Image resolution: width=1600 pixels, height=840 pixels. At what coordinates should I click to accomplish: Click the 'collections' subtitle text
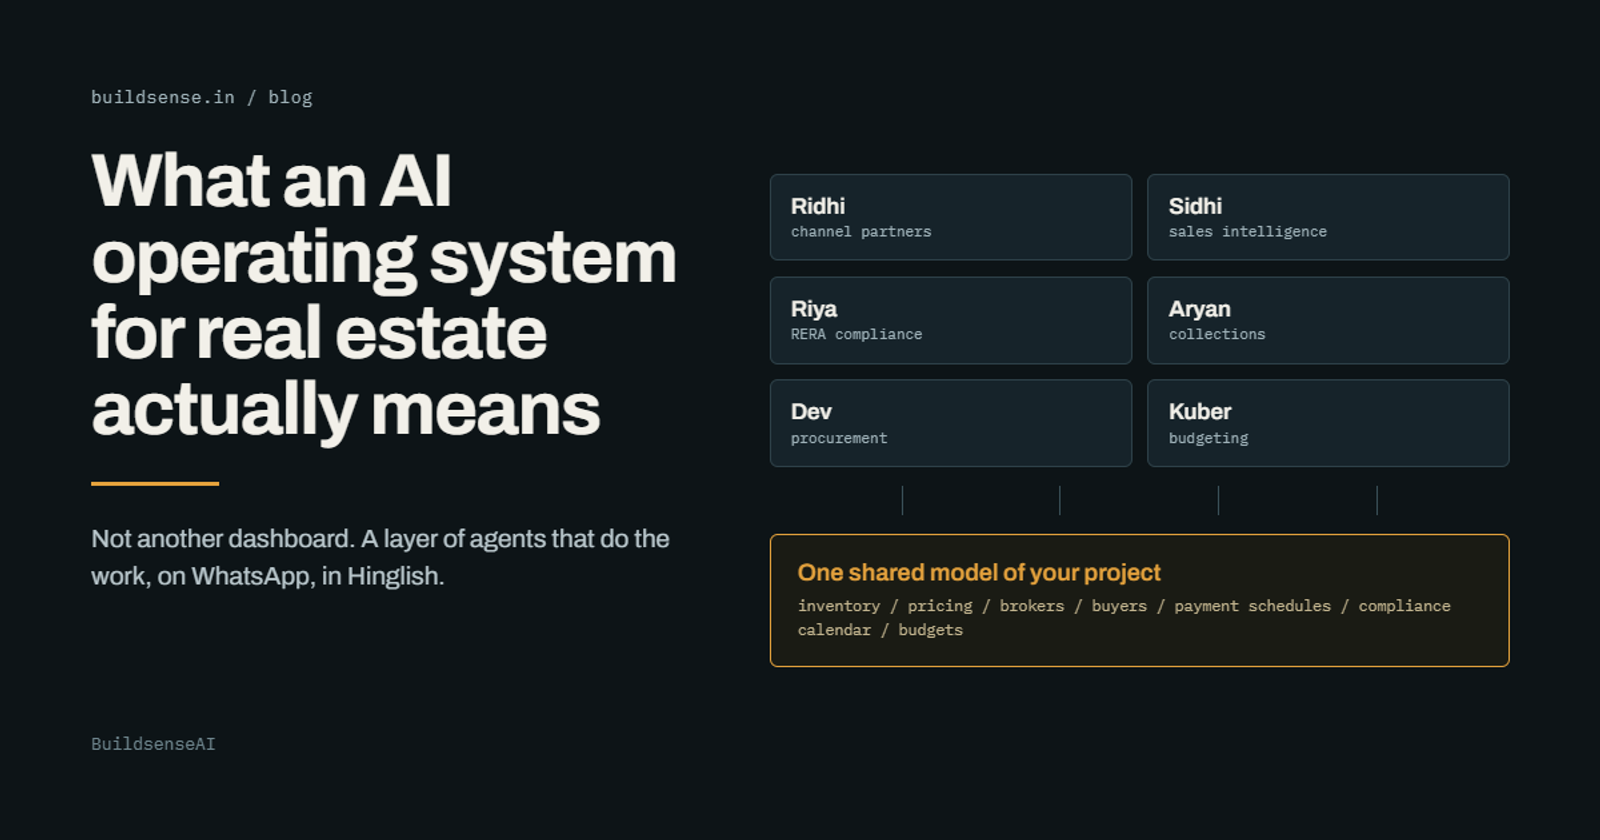coord(1217,334)
